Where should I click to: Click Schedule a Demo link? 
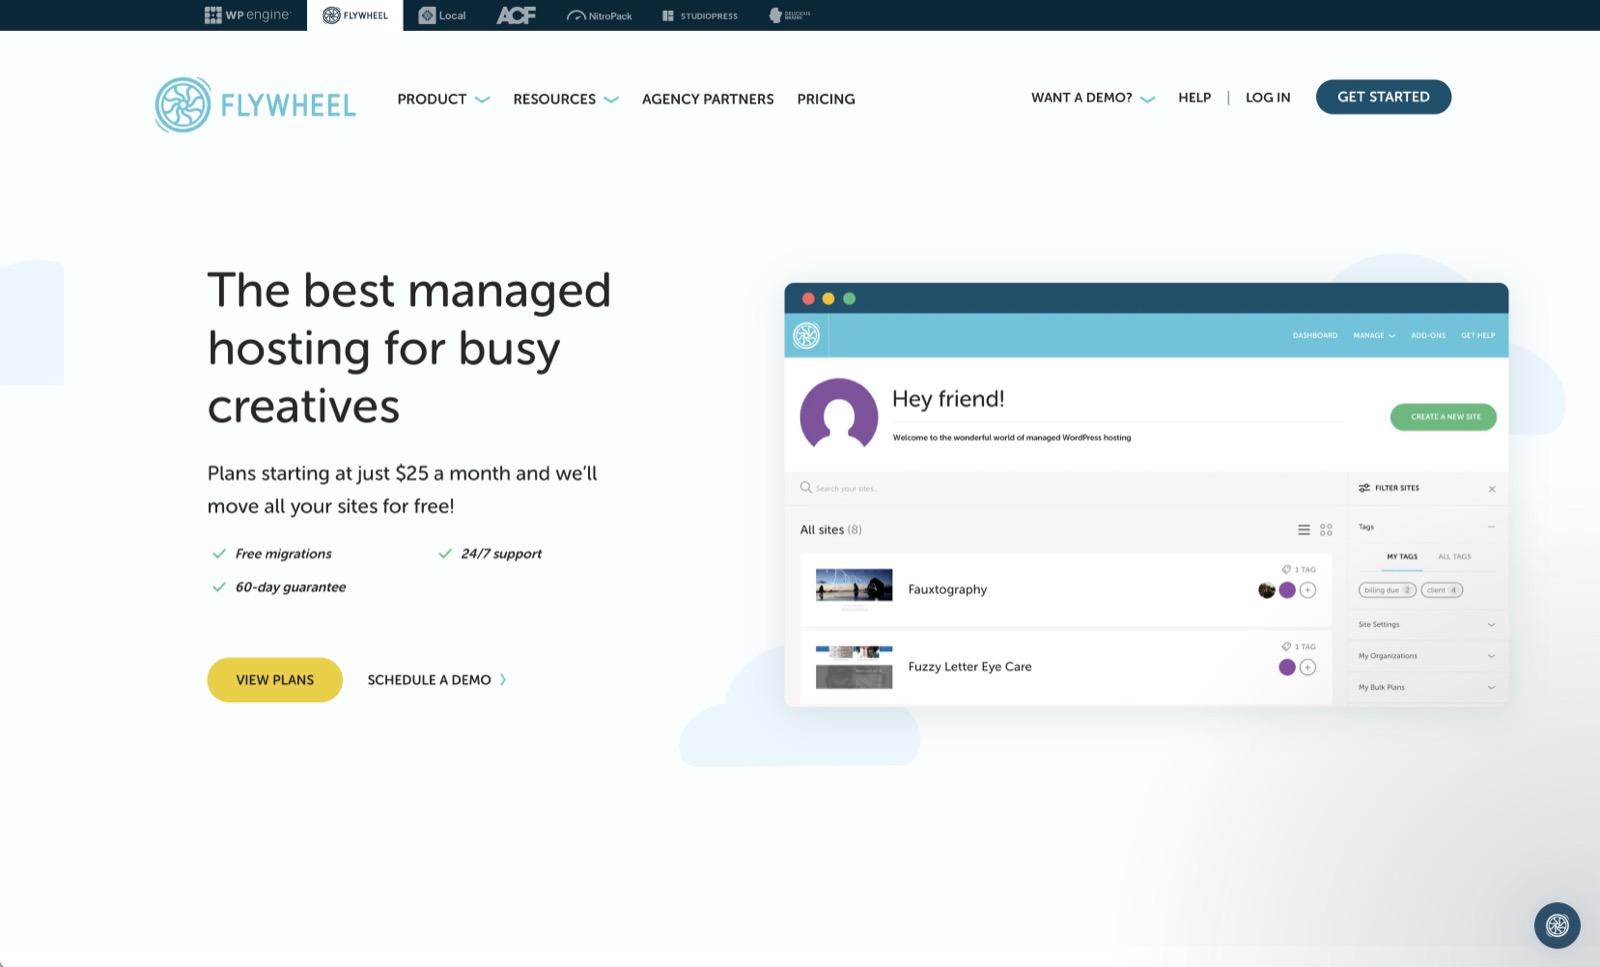pos(437,680)
